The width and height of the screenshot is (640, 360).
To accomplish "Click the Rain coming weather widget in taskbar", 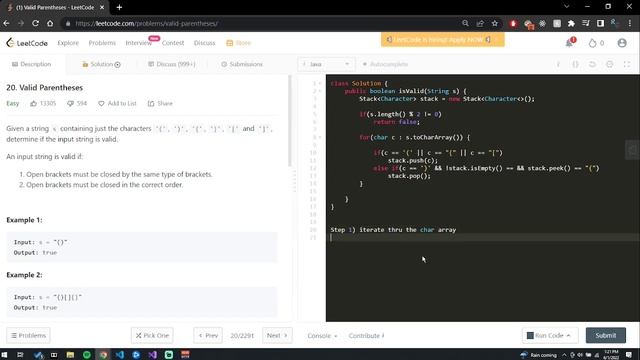I will (x=538, y=355).
